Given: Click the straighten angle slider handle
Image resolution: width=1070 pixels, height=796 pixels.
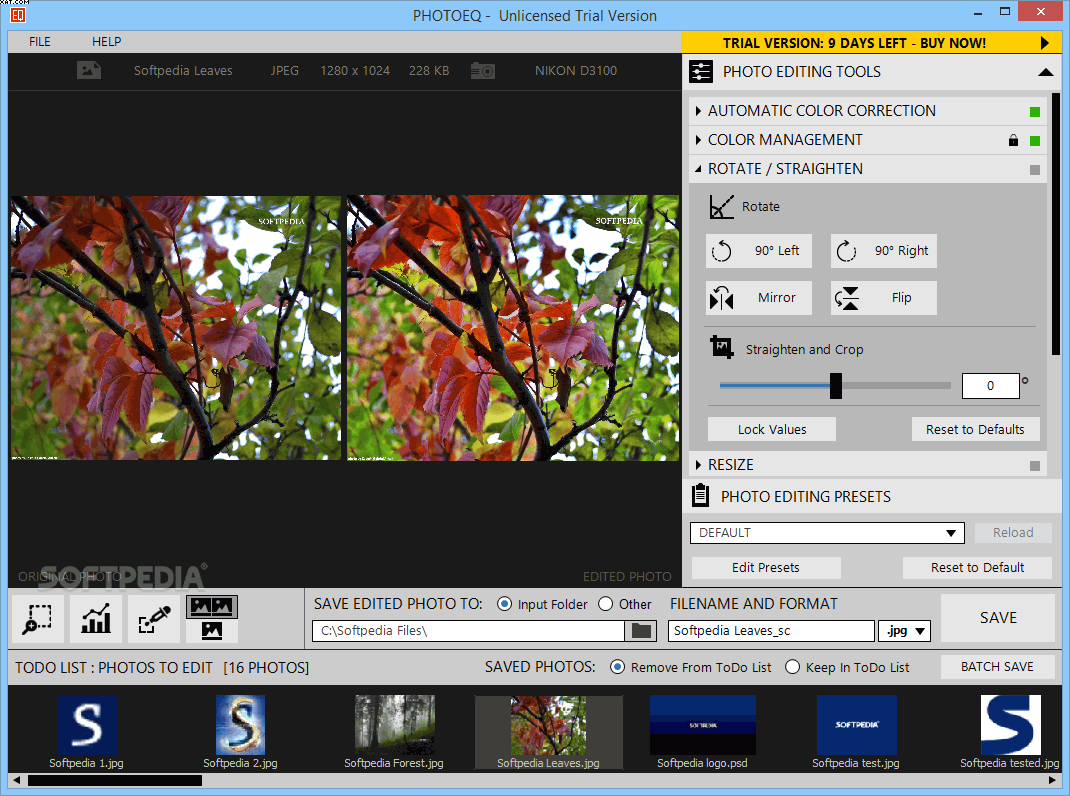Looking at the screenshot, I should 836,386.
